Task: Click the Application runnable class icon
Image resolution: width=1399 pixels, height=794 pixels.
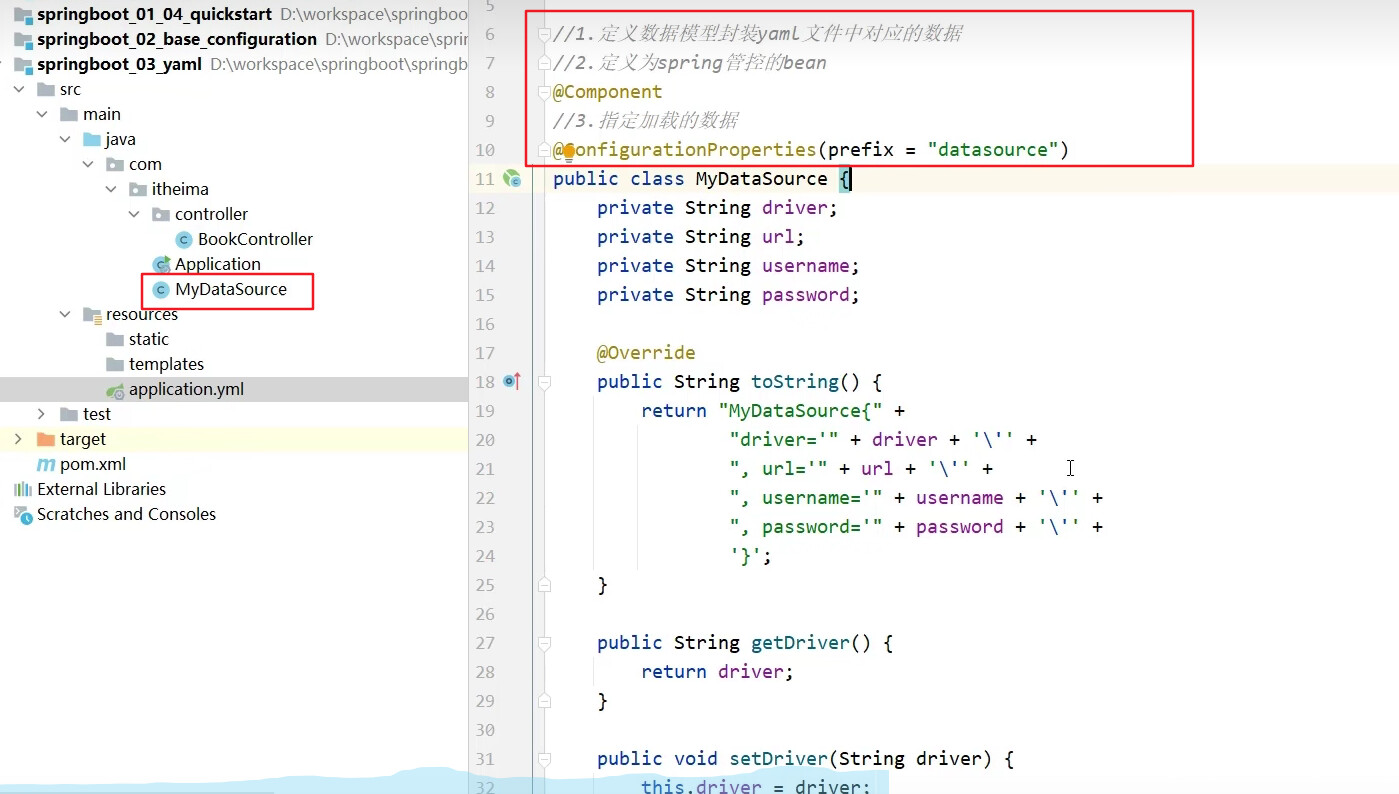Action: click(161, 264)
